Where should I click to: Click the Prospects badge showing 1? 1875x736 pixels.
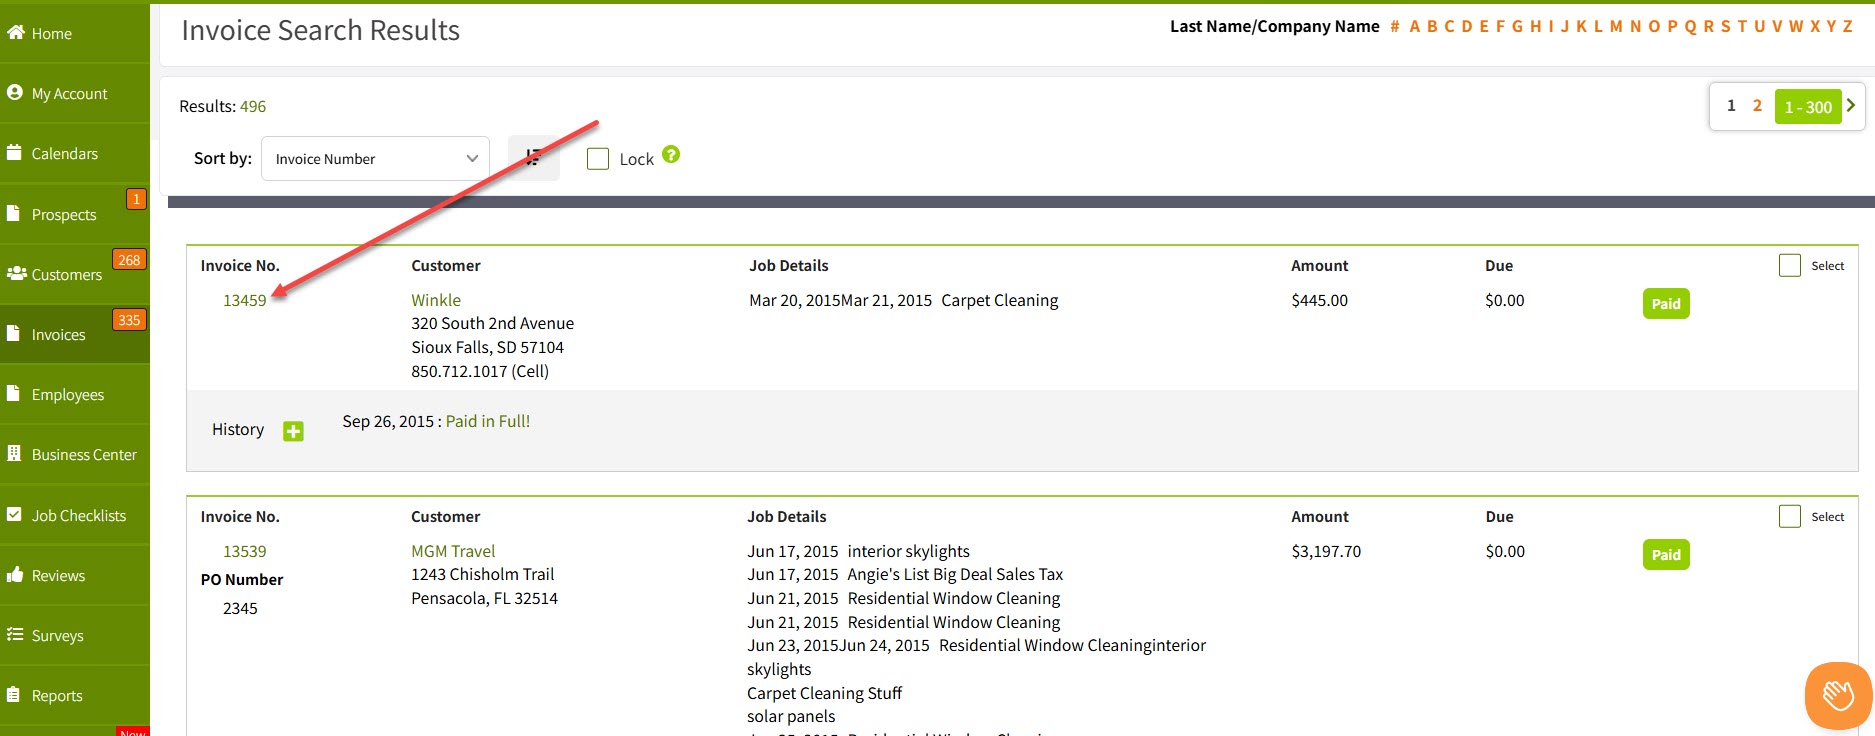pos(136,199)
